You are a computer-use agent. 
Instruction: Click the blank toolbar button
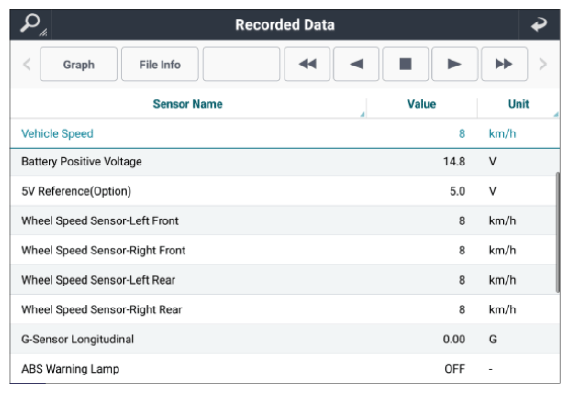241,64
